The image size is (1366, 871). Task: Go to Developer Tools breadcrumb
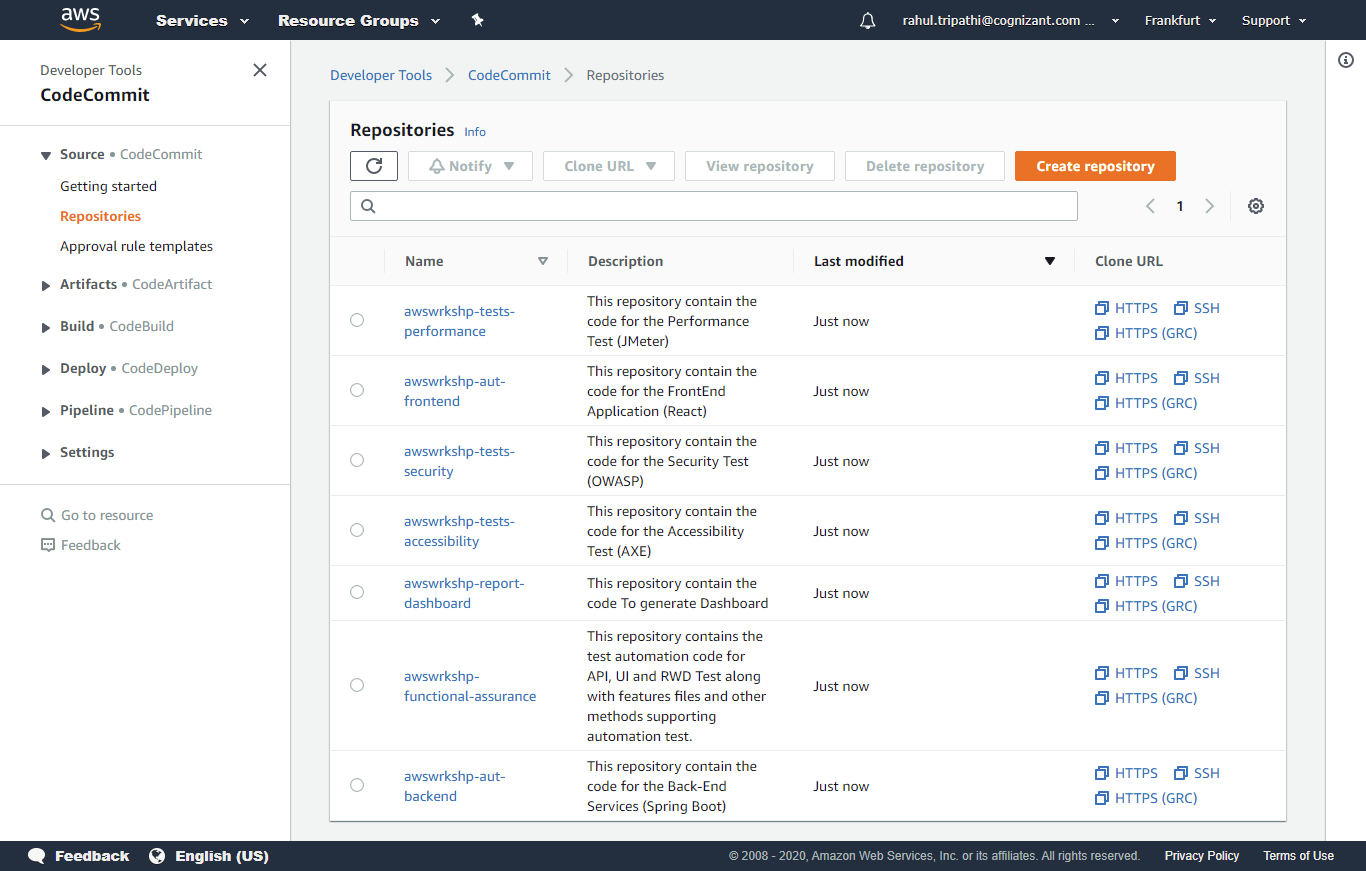(381, 75)
